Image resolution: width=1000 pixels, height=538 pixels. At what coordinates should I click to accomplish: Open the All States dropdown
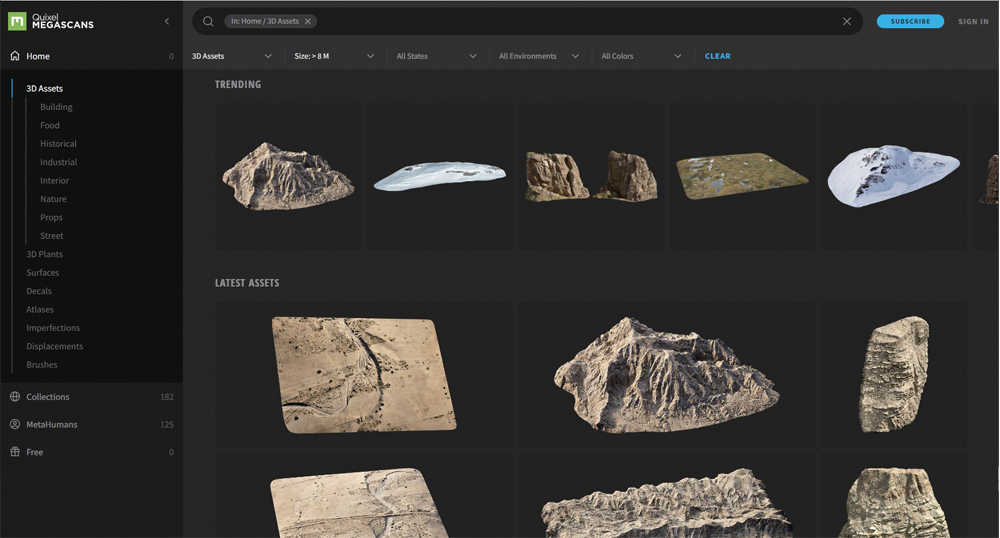click(436, 56)
